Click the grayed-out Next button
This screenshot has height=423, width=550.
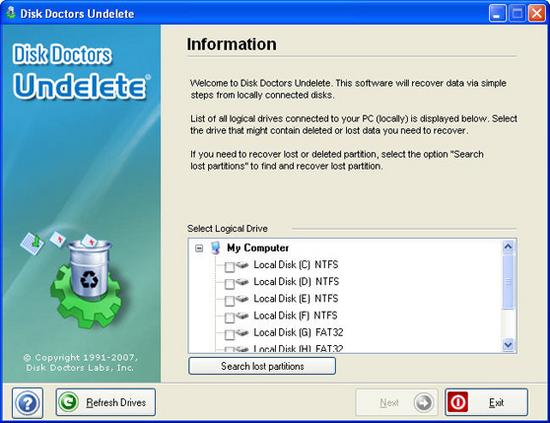[x=397, y=402]
